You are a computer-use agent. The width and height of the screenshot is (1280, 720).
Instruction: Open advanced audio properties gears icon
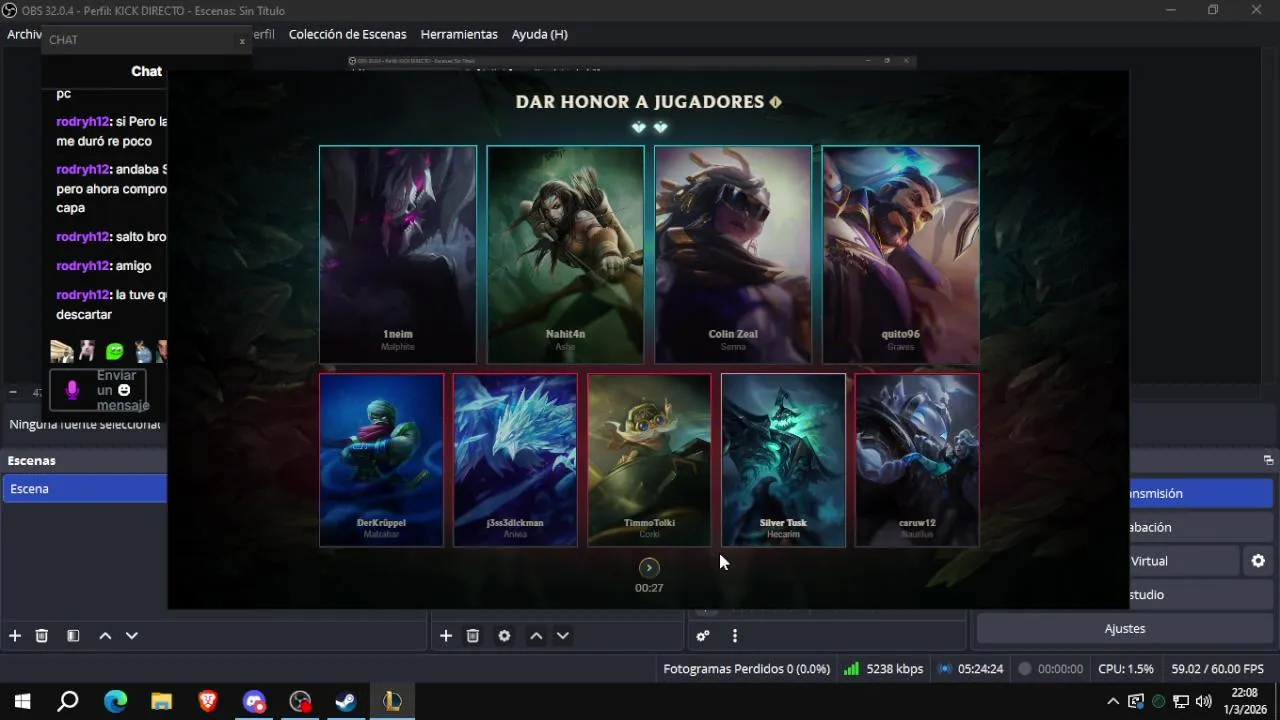pyautogui.click(x=703, y=636)
